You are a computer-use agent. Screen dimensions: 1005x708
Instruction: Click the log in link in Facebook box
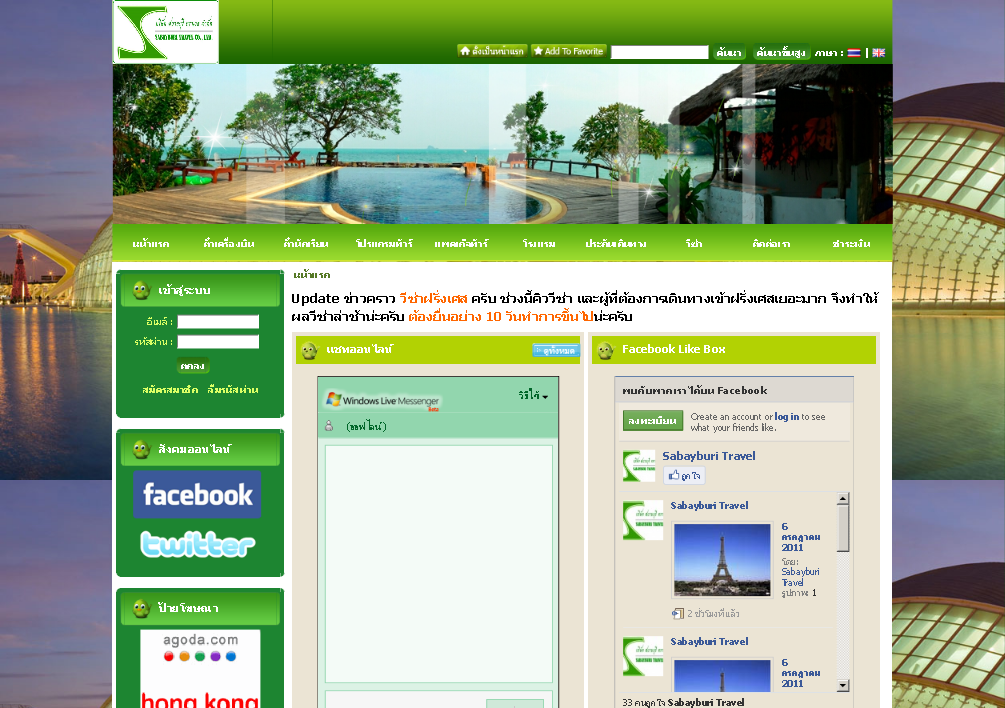[786, 416]
